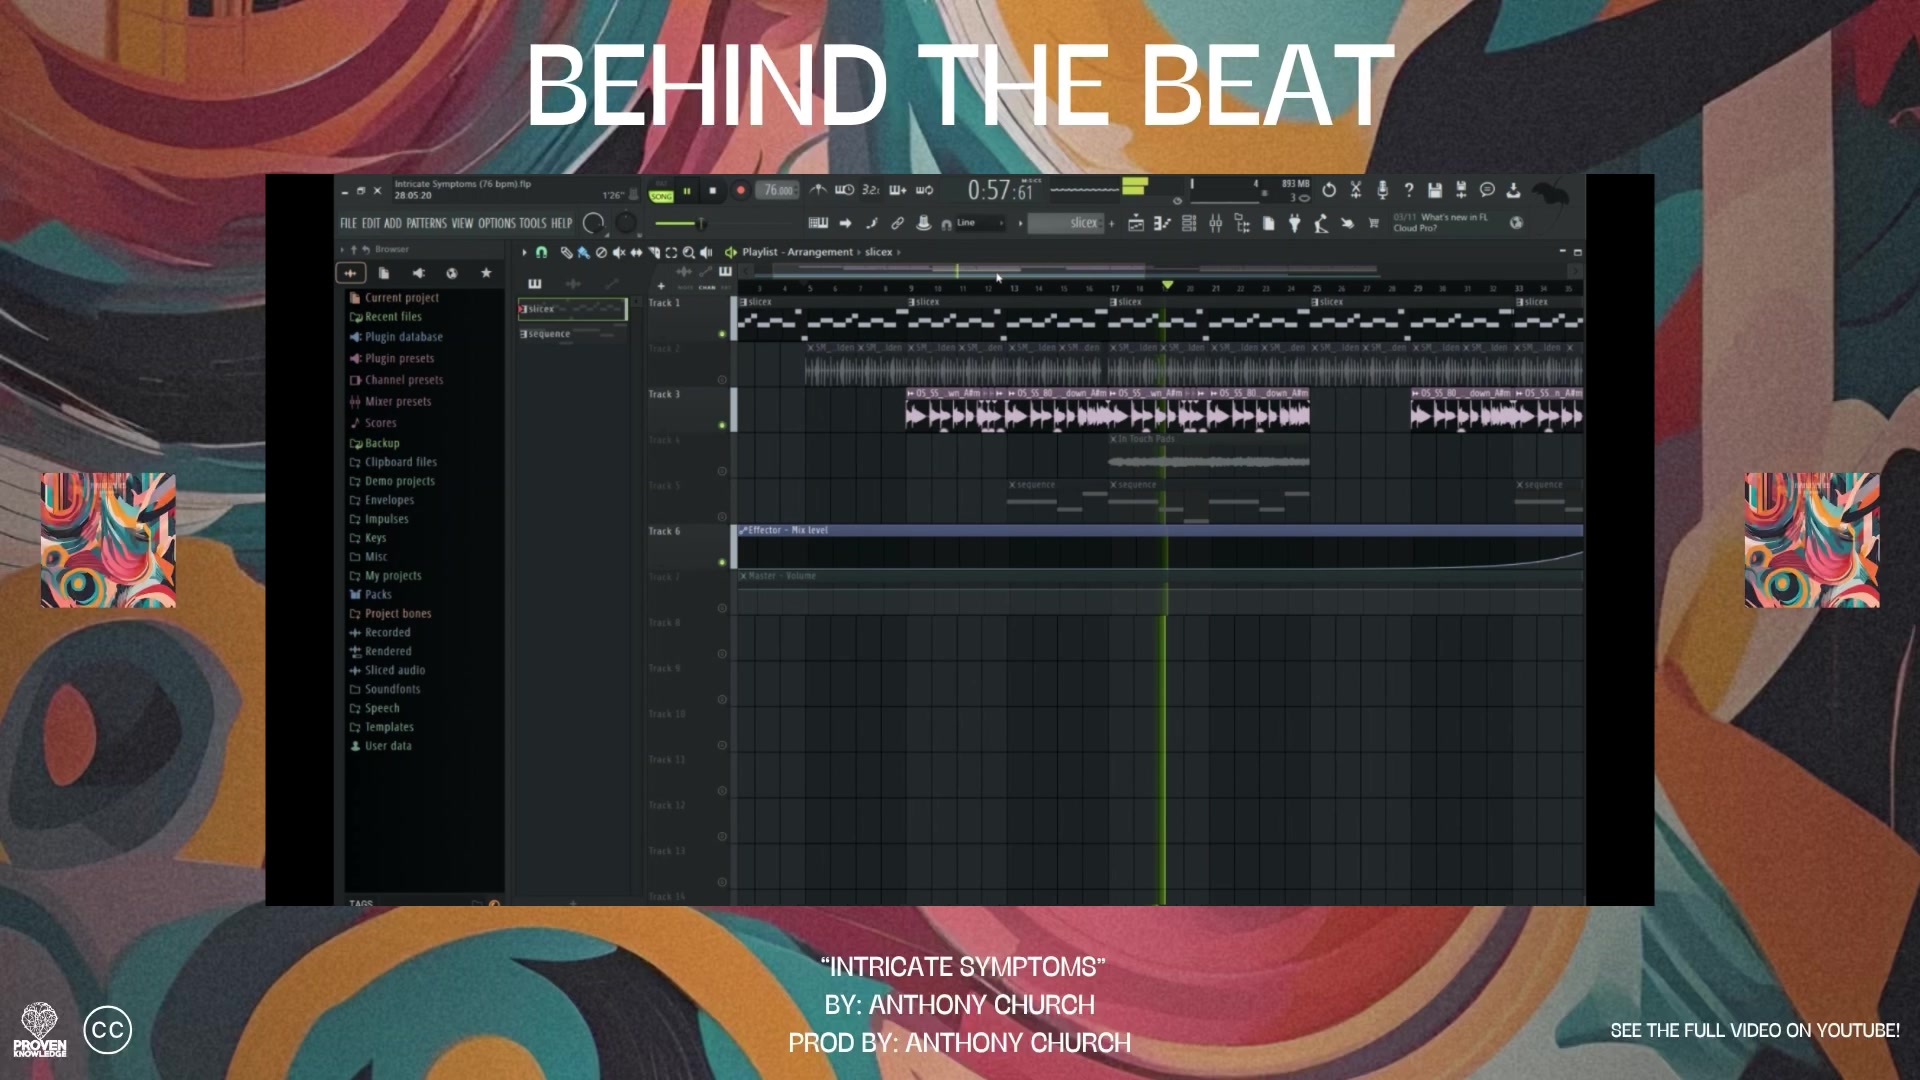This screenshot has height=1080, width=1920.
Task: Click the undo history icon
Action: click(1329, 190)
